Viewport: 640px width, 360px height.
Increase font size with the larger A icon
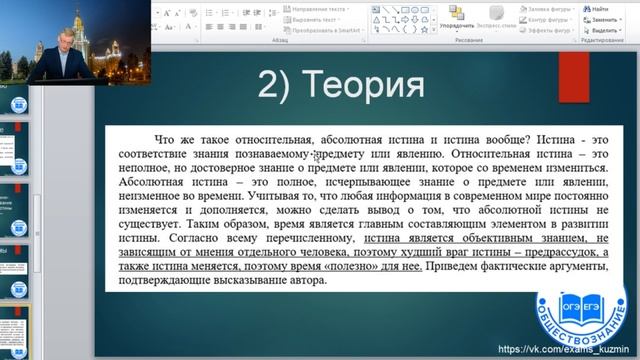pyautogui.click(x=167, y=13)
